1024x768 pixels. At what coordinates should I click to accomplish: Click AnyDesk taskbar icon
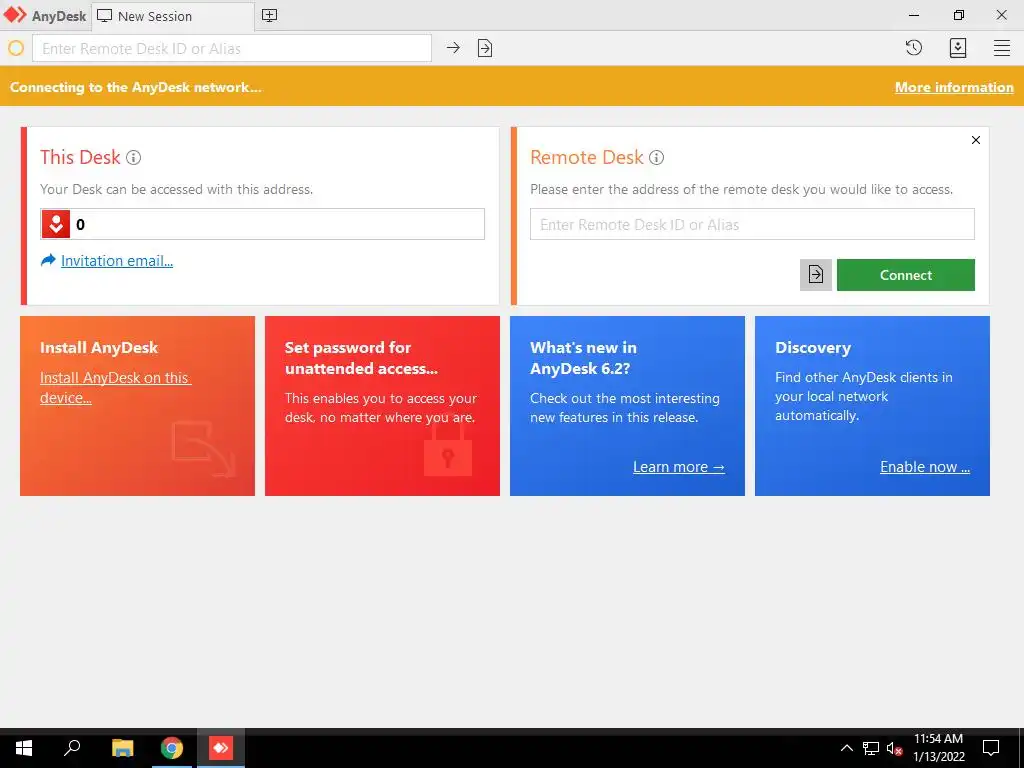click(x=221, y=748)
